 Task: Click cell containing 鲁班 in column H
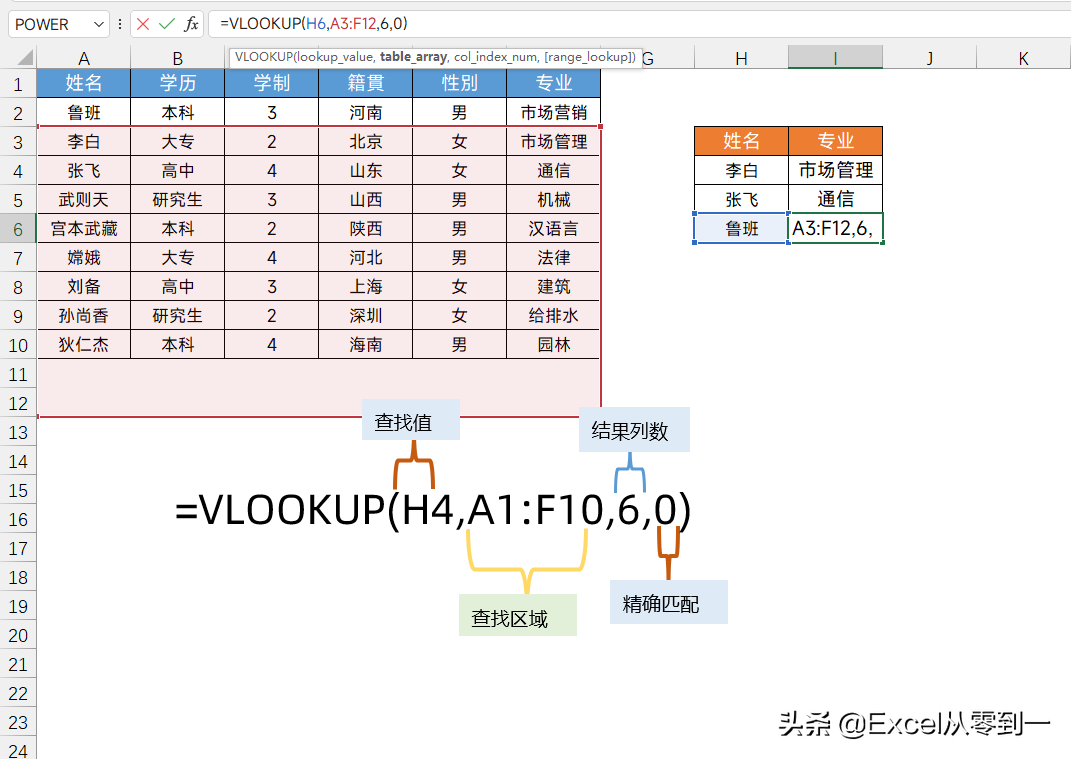point(740,228)
